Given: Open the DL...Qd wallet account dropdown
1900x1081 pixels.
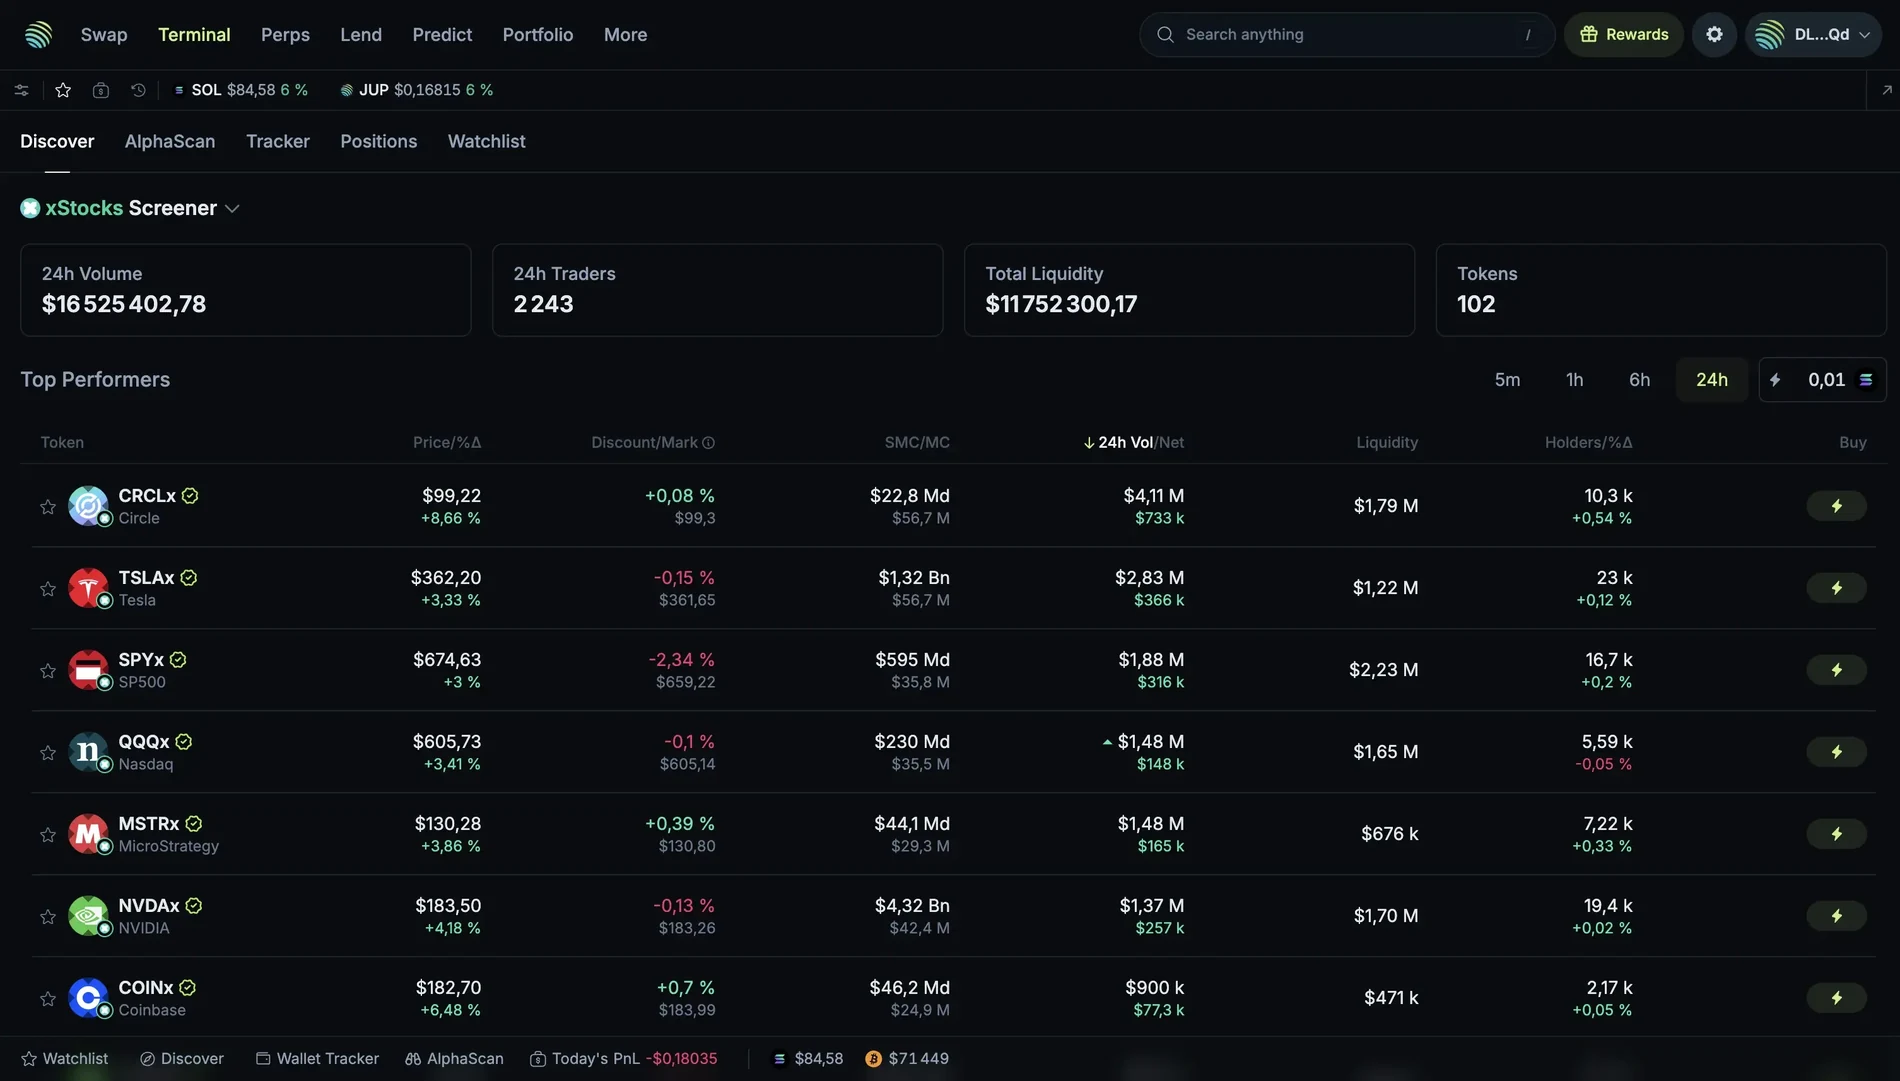Looking at the screenshot, I should click(1814, 34).
